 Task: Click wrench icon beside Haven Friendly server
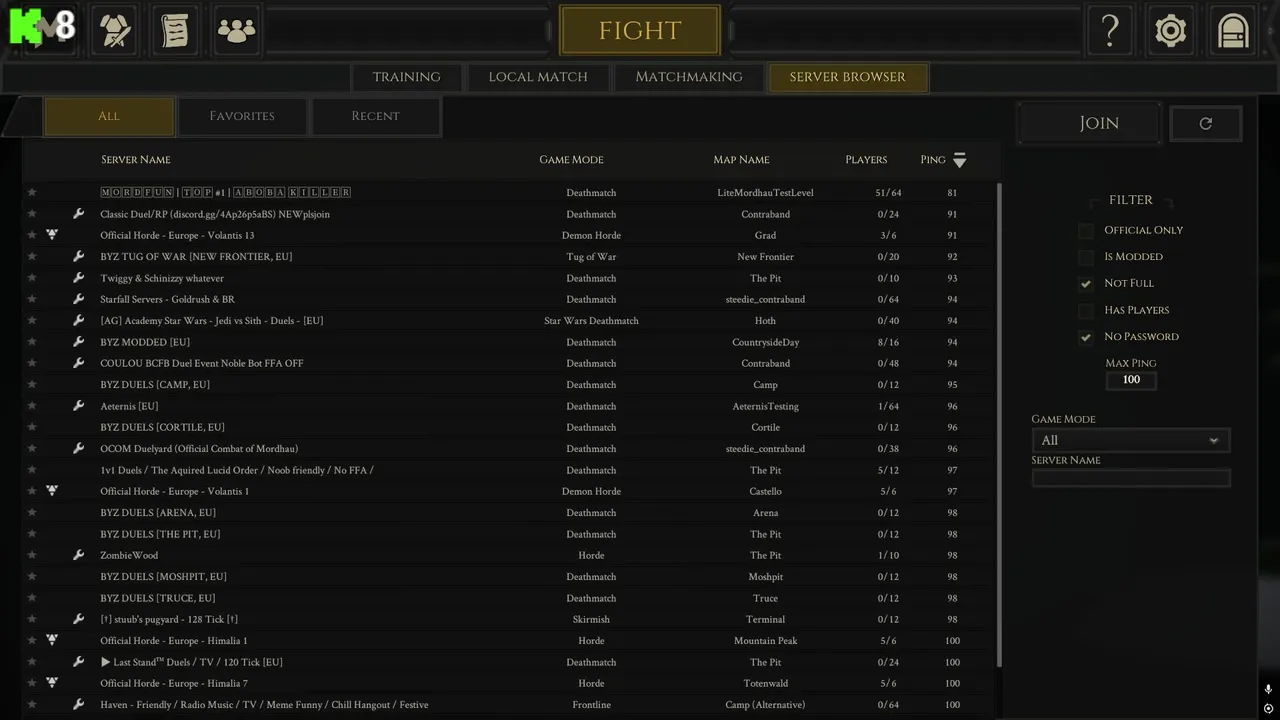(x=79, y=704)
